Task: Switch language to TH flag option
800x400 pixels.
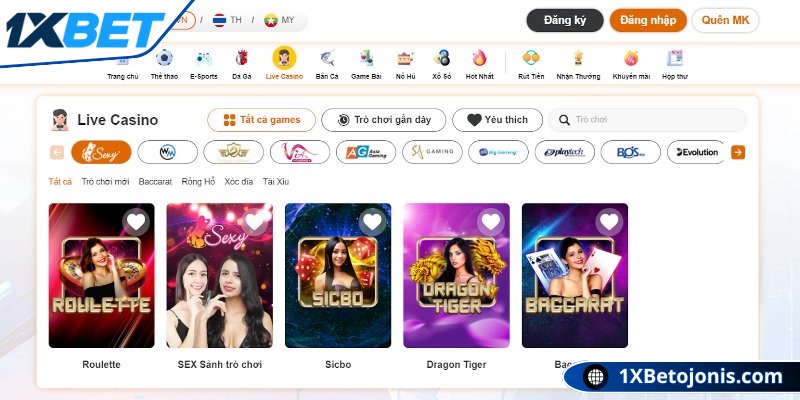Action: coord(227,20)
